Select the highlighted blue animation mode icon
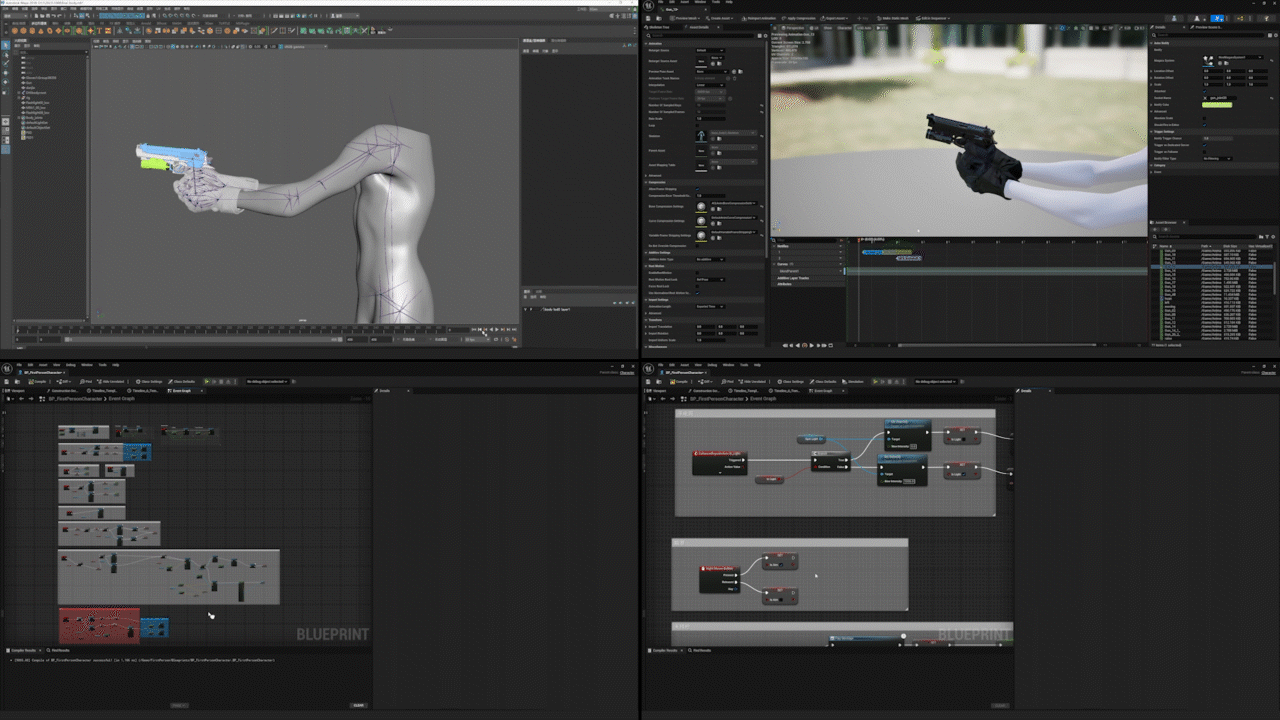 [1217, 18]
